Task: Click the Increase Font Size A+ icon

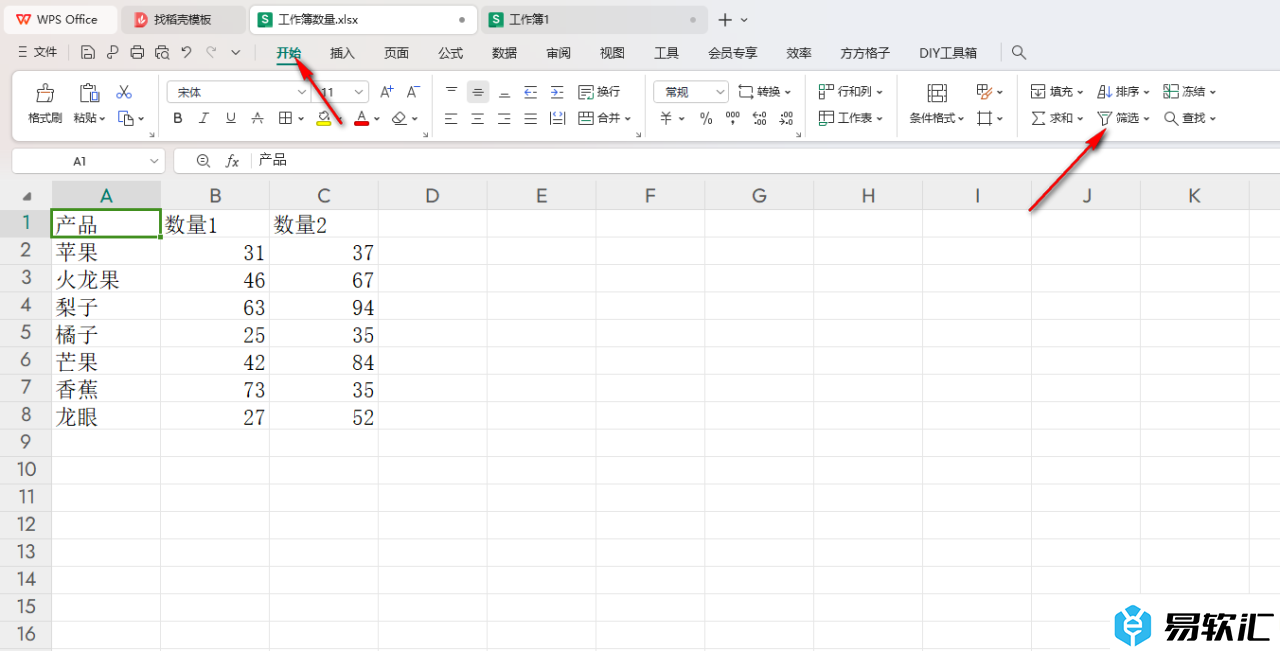Action: [387, 92]
